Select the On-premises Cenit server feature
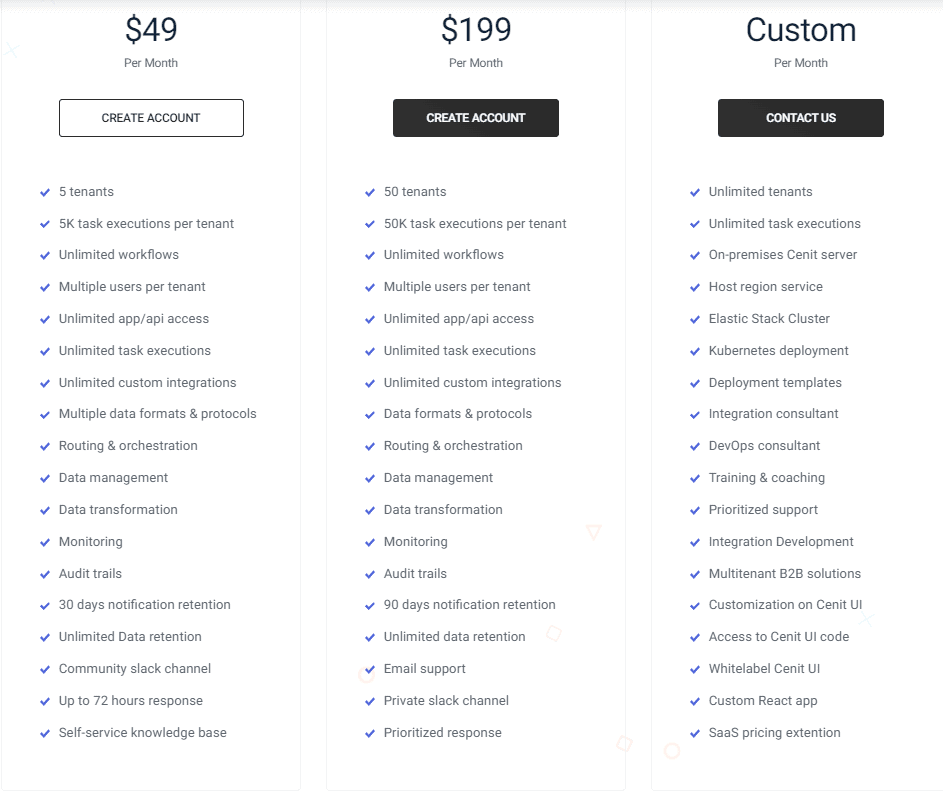This screenshot has width=943, height=797. pos(785,255)
